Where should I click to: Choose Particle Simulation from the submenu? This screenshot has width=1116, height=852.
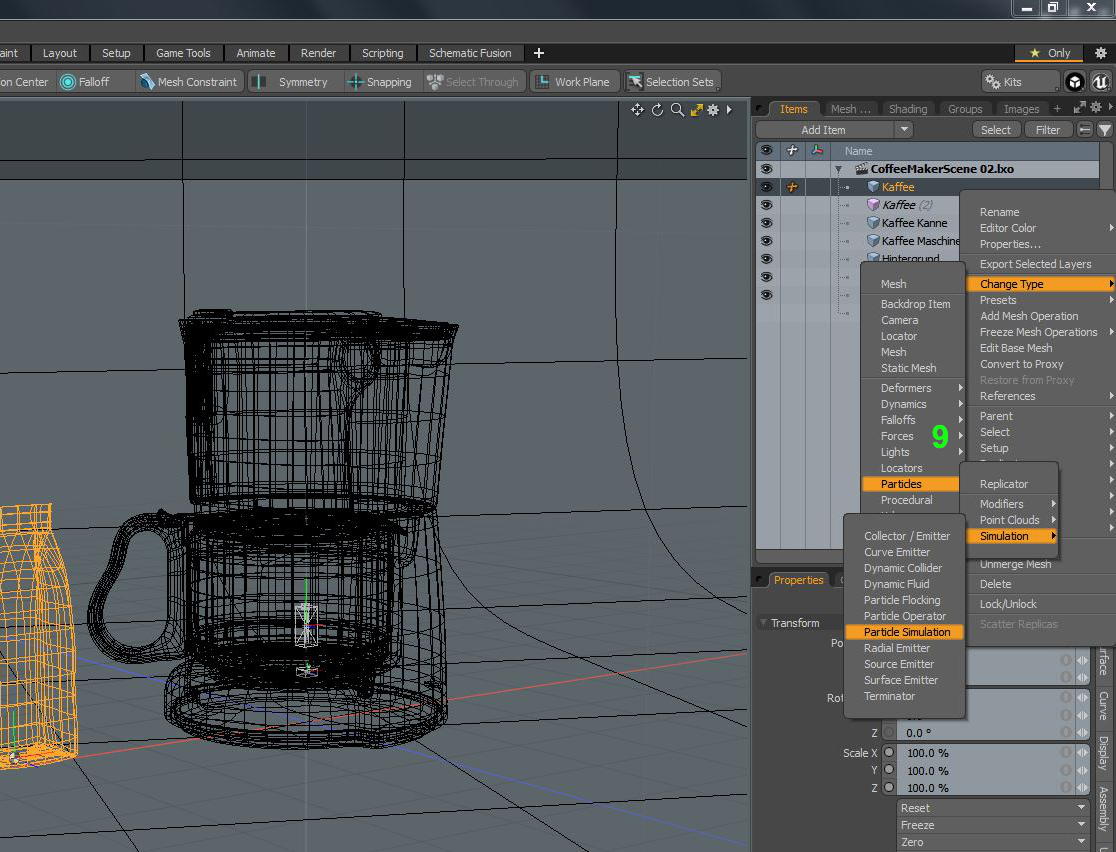click(x=906, y=632)
